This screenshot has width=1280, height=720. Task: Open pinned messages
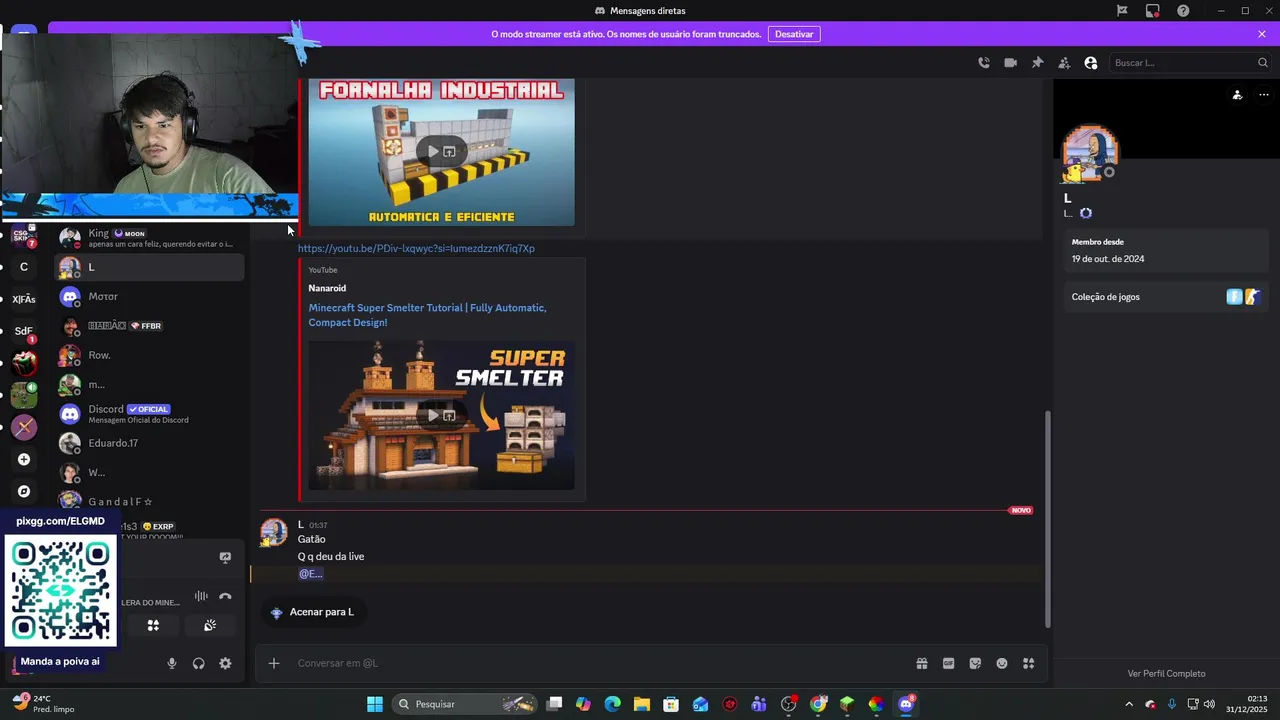point(1038,62)
